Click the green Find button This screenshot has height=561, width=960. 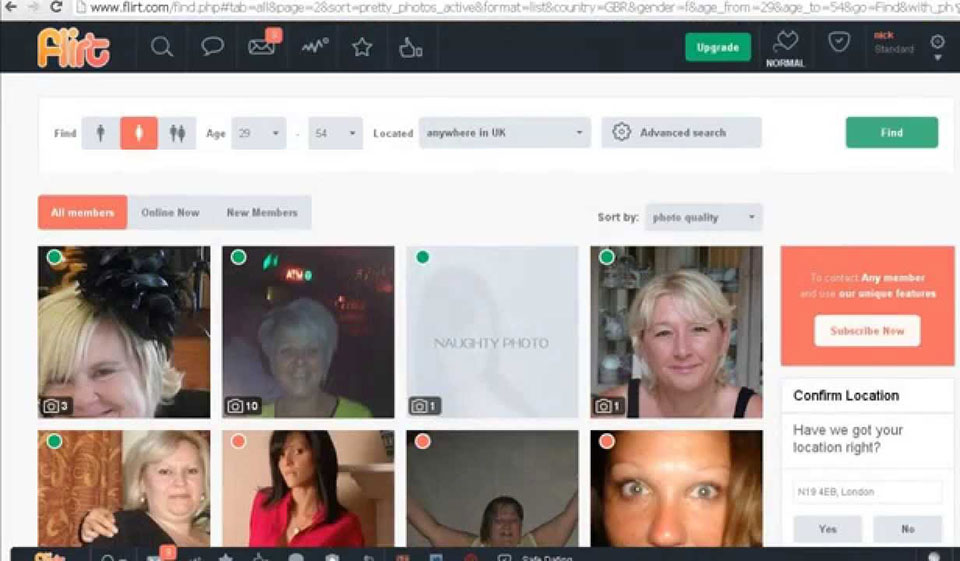[x=891, y=132]
